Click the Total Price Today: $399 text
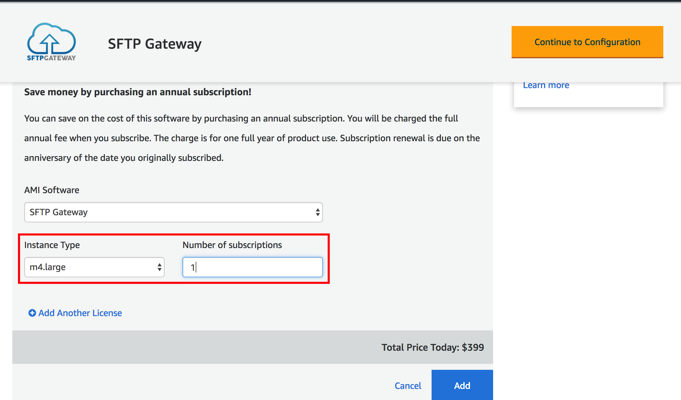This screenshot has width=681, height=400. [433, 347]
